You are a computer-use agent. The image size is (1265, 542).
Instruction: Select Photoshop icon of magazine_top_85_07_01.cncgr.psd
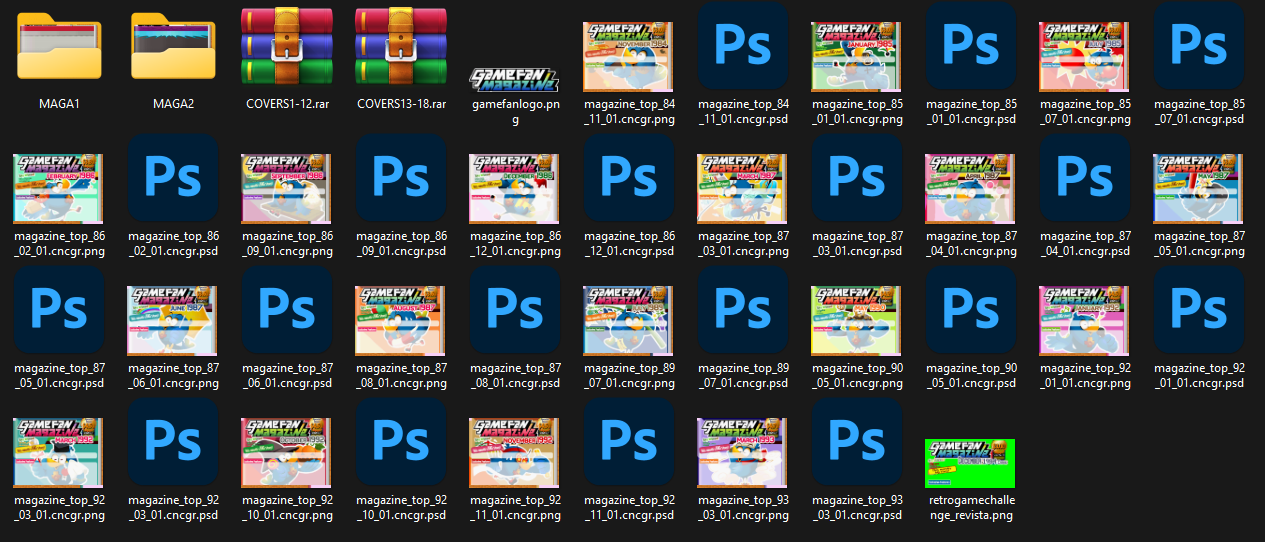pos(1199,47)
